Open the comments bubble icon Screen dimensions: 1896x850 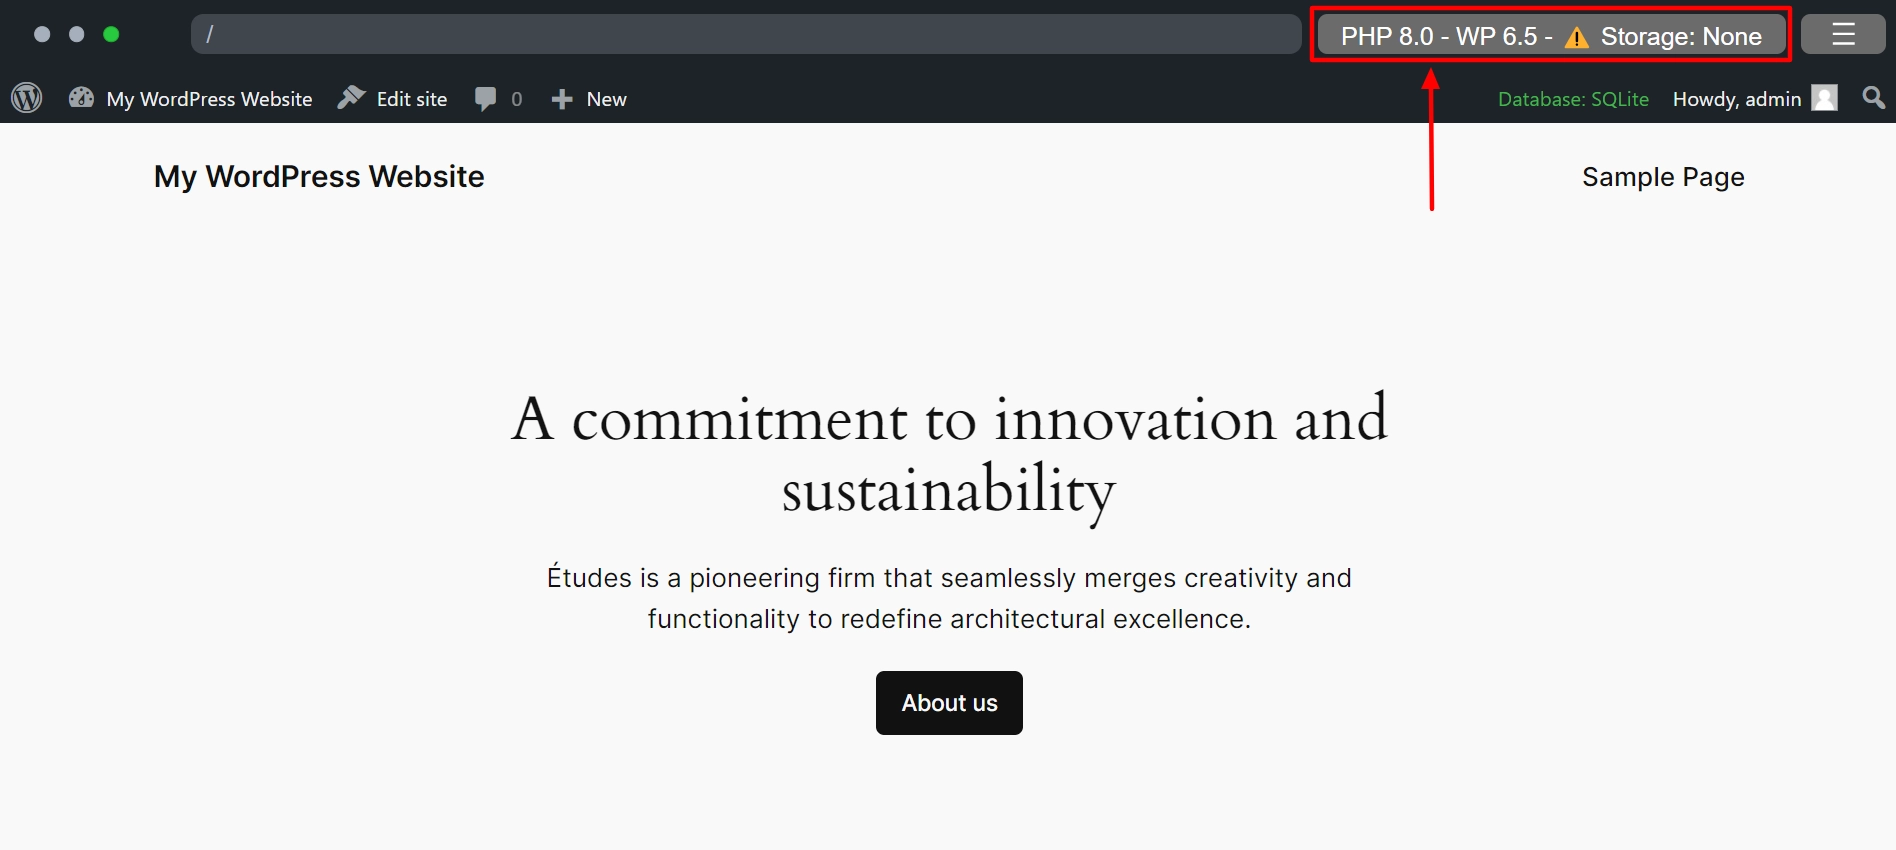pos(486,99)
